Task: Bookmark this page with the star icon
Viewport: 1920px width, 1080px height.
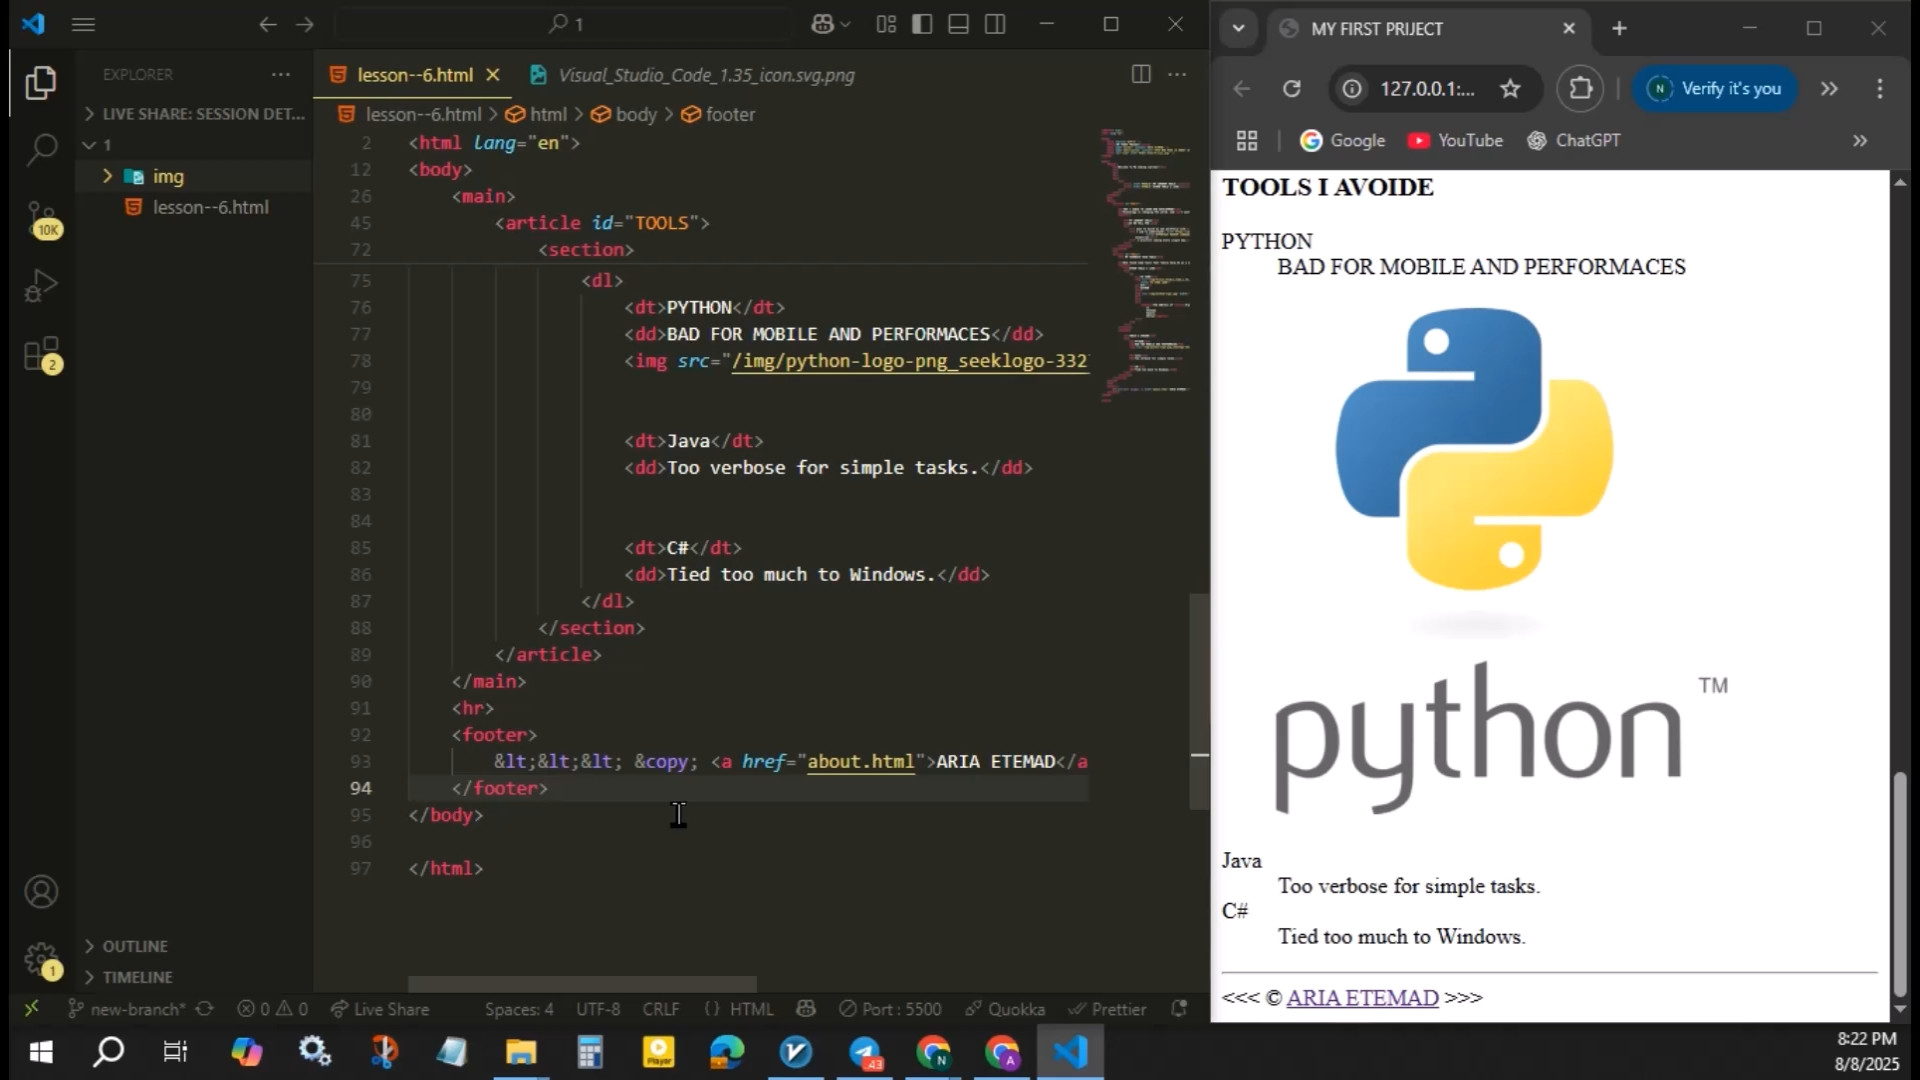Action: tap(1510, 89)
